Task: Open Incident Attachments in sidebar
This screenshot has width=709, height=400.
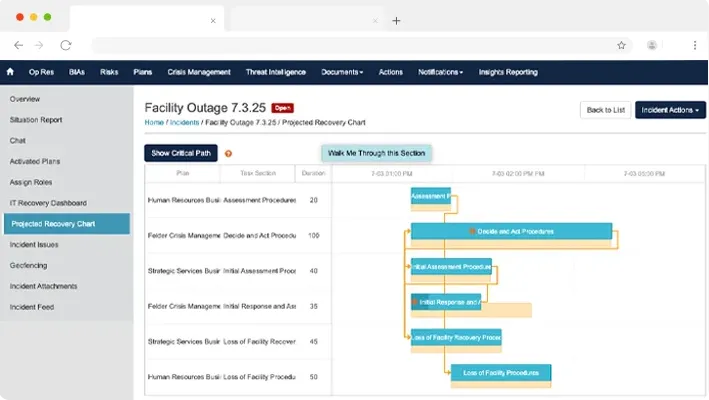Action: pyautogui.click(x=66, y=286)
